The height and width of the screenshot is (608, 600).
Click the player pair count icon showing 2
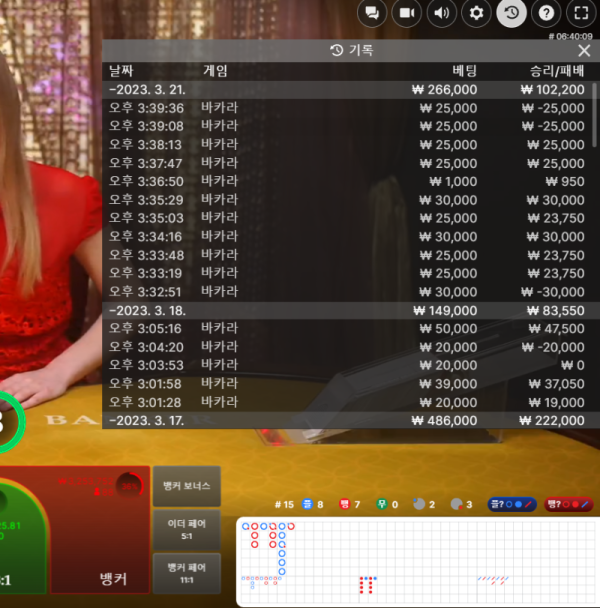coord(419,504)
